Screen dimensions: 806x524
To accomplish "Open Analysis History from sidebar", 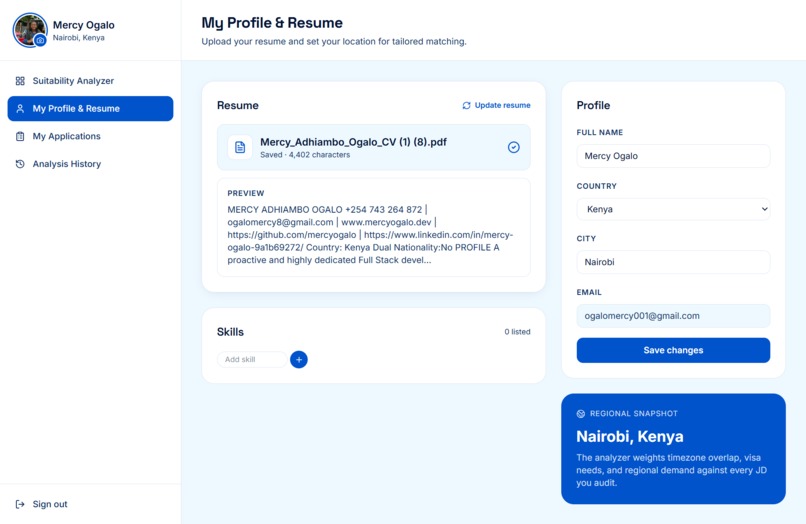I will (90, 164).
